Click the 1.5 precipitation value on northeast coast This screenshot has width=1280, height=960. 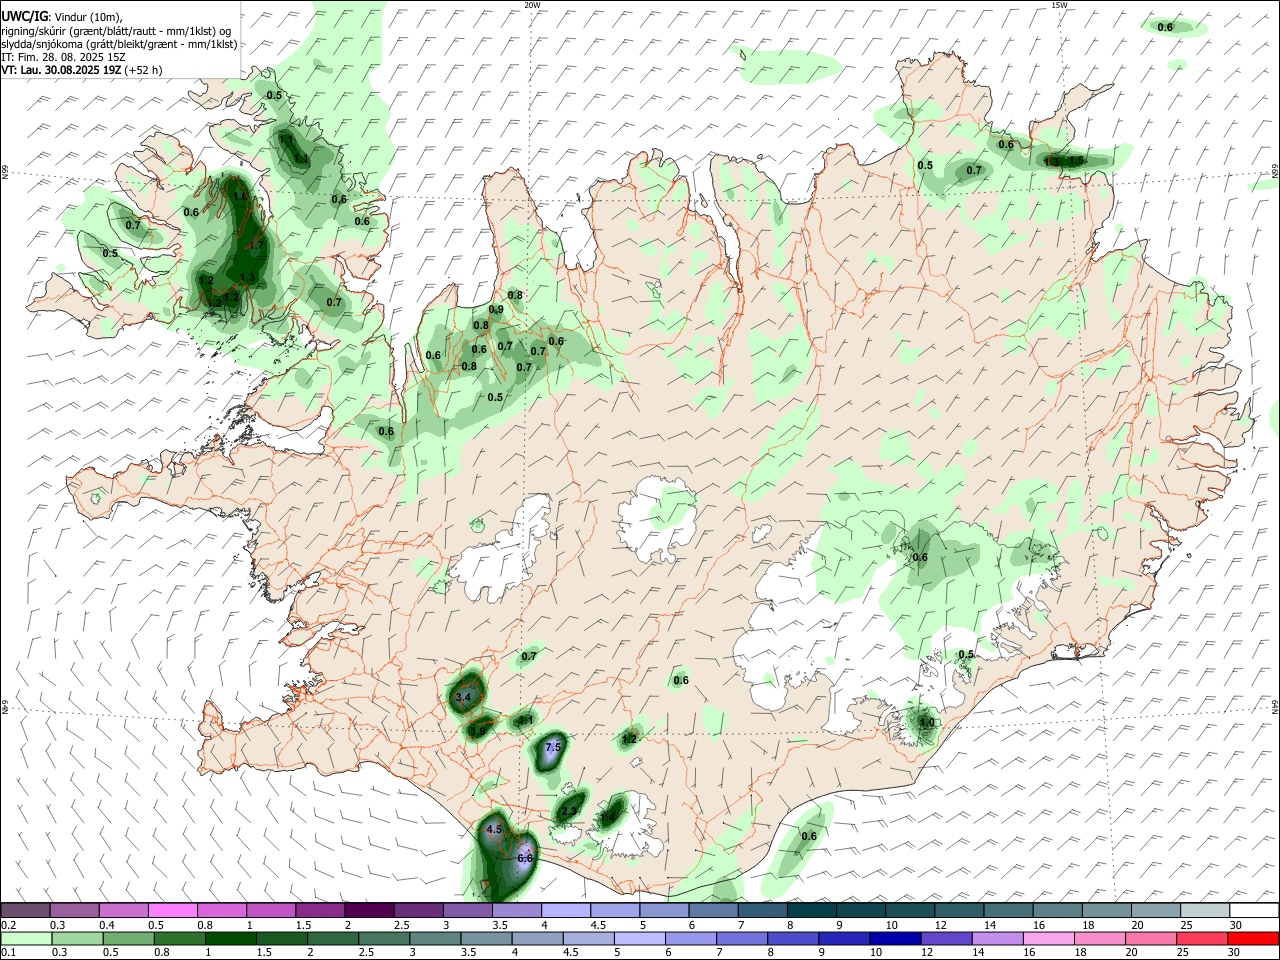1076,160
